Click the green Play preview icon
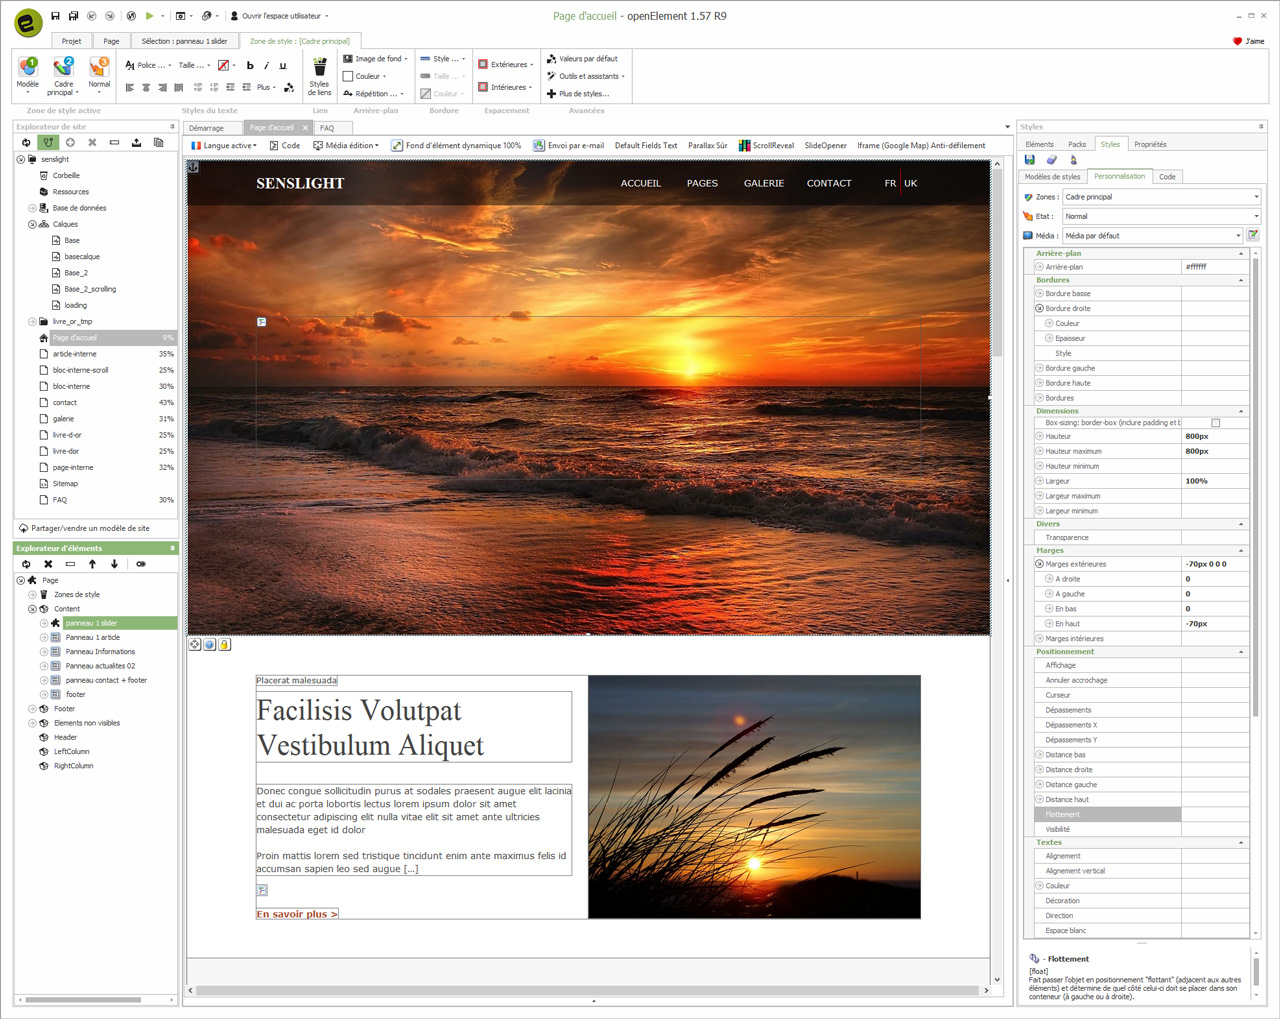1280x1019 pixels. click(149, 16)
